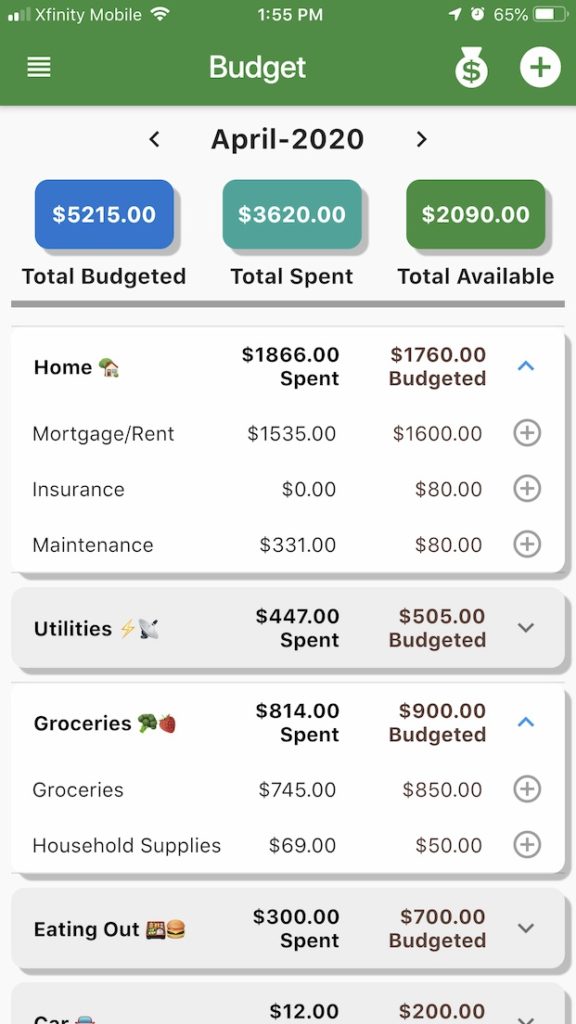Open the hamburger menu icon
Screen dimensions: 576x1024
[x=39, y=67]
